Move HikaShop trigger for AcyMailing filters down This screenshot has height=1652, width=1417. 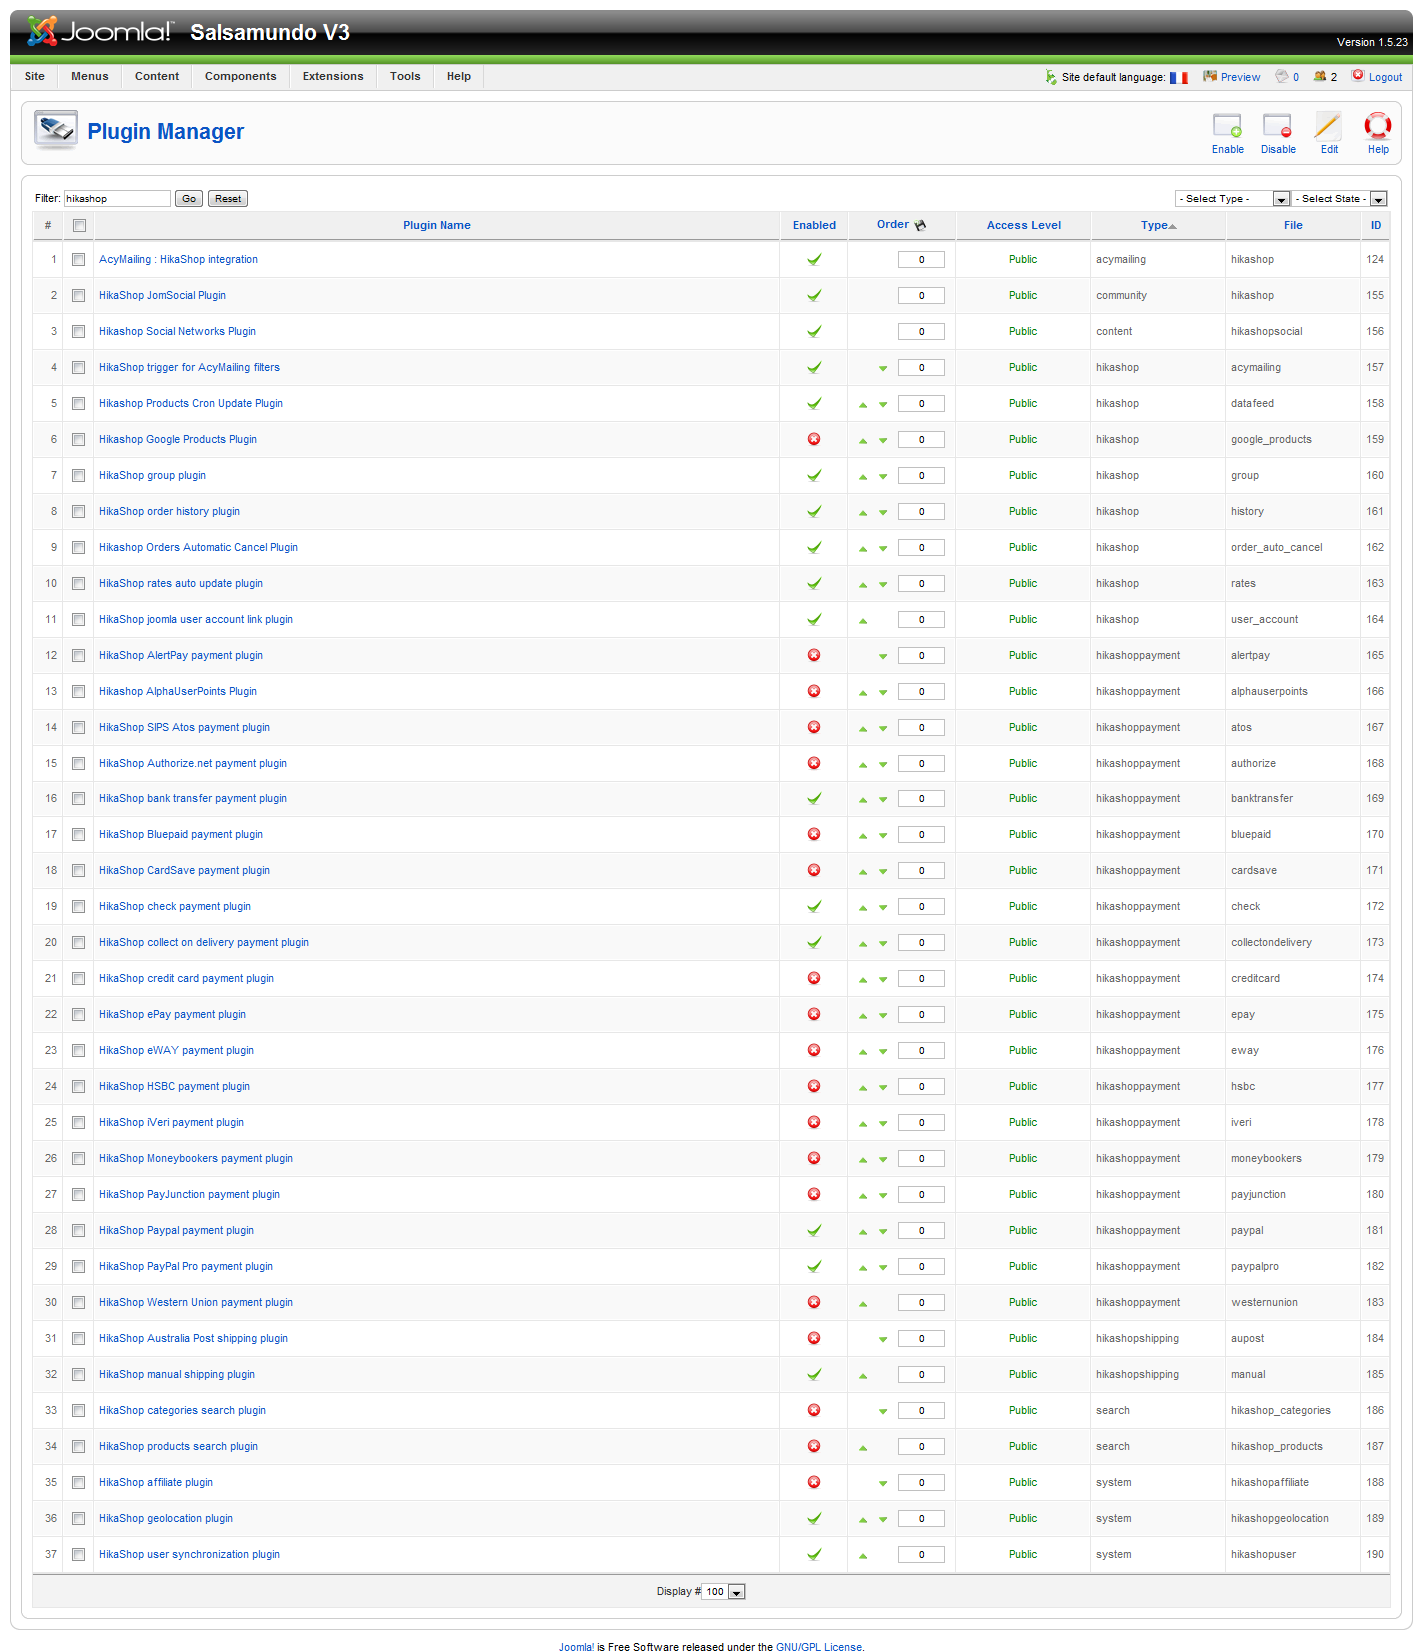click(883, 369)
